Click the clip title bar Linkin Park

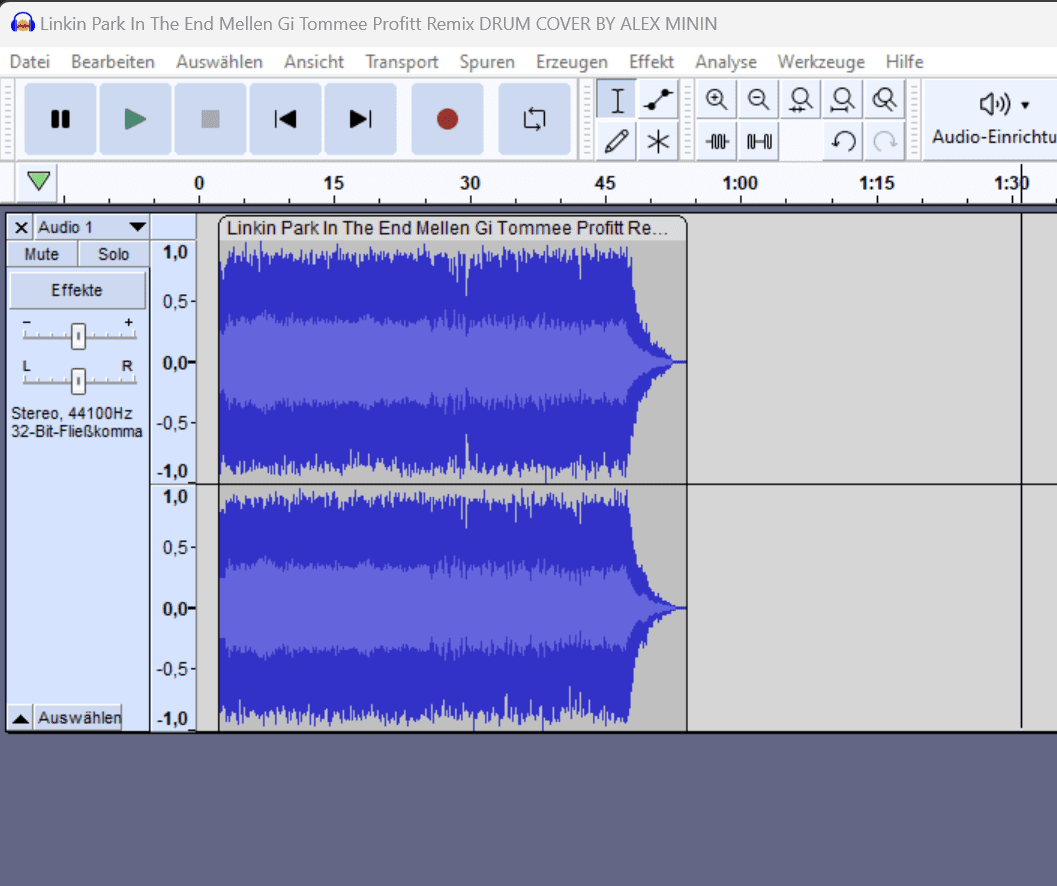[452, 228]
